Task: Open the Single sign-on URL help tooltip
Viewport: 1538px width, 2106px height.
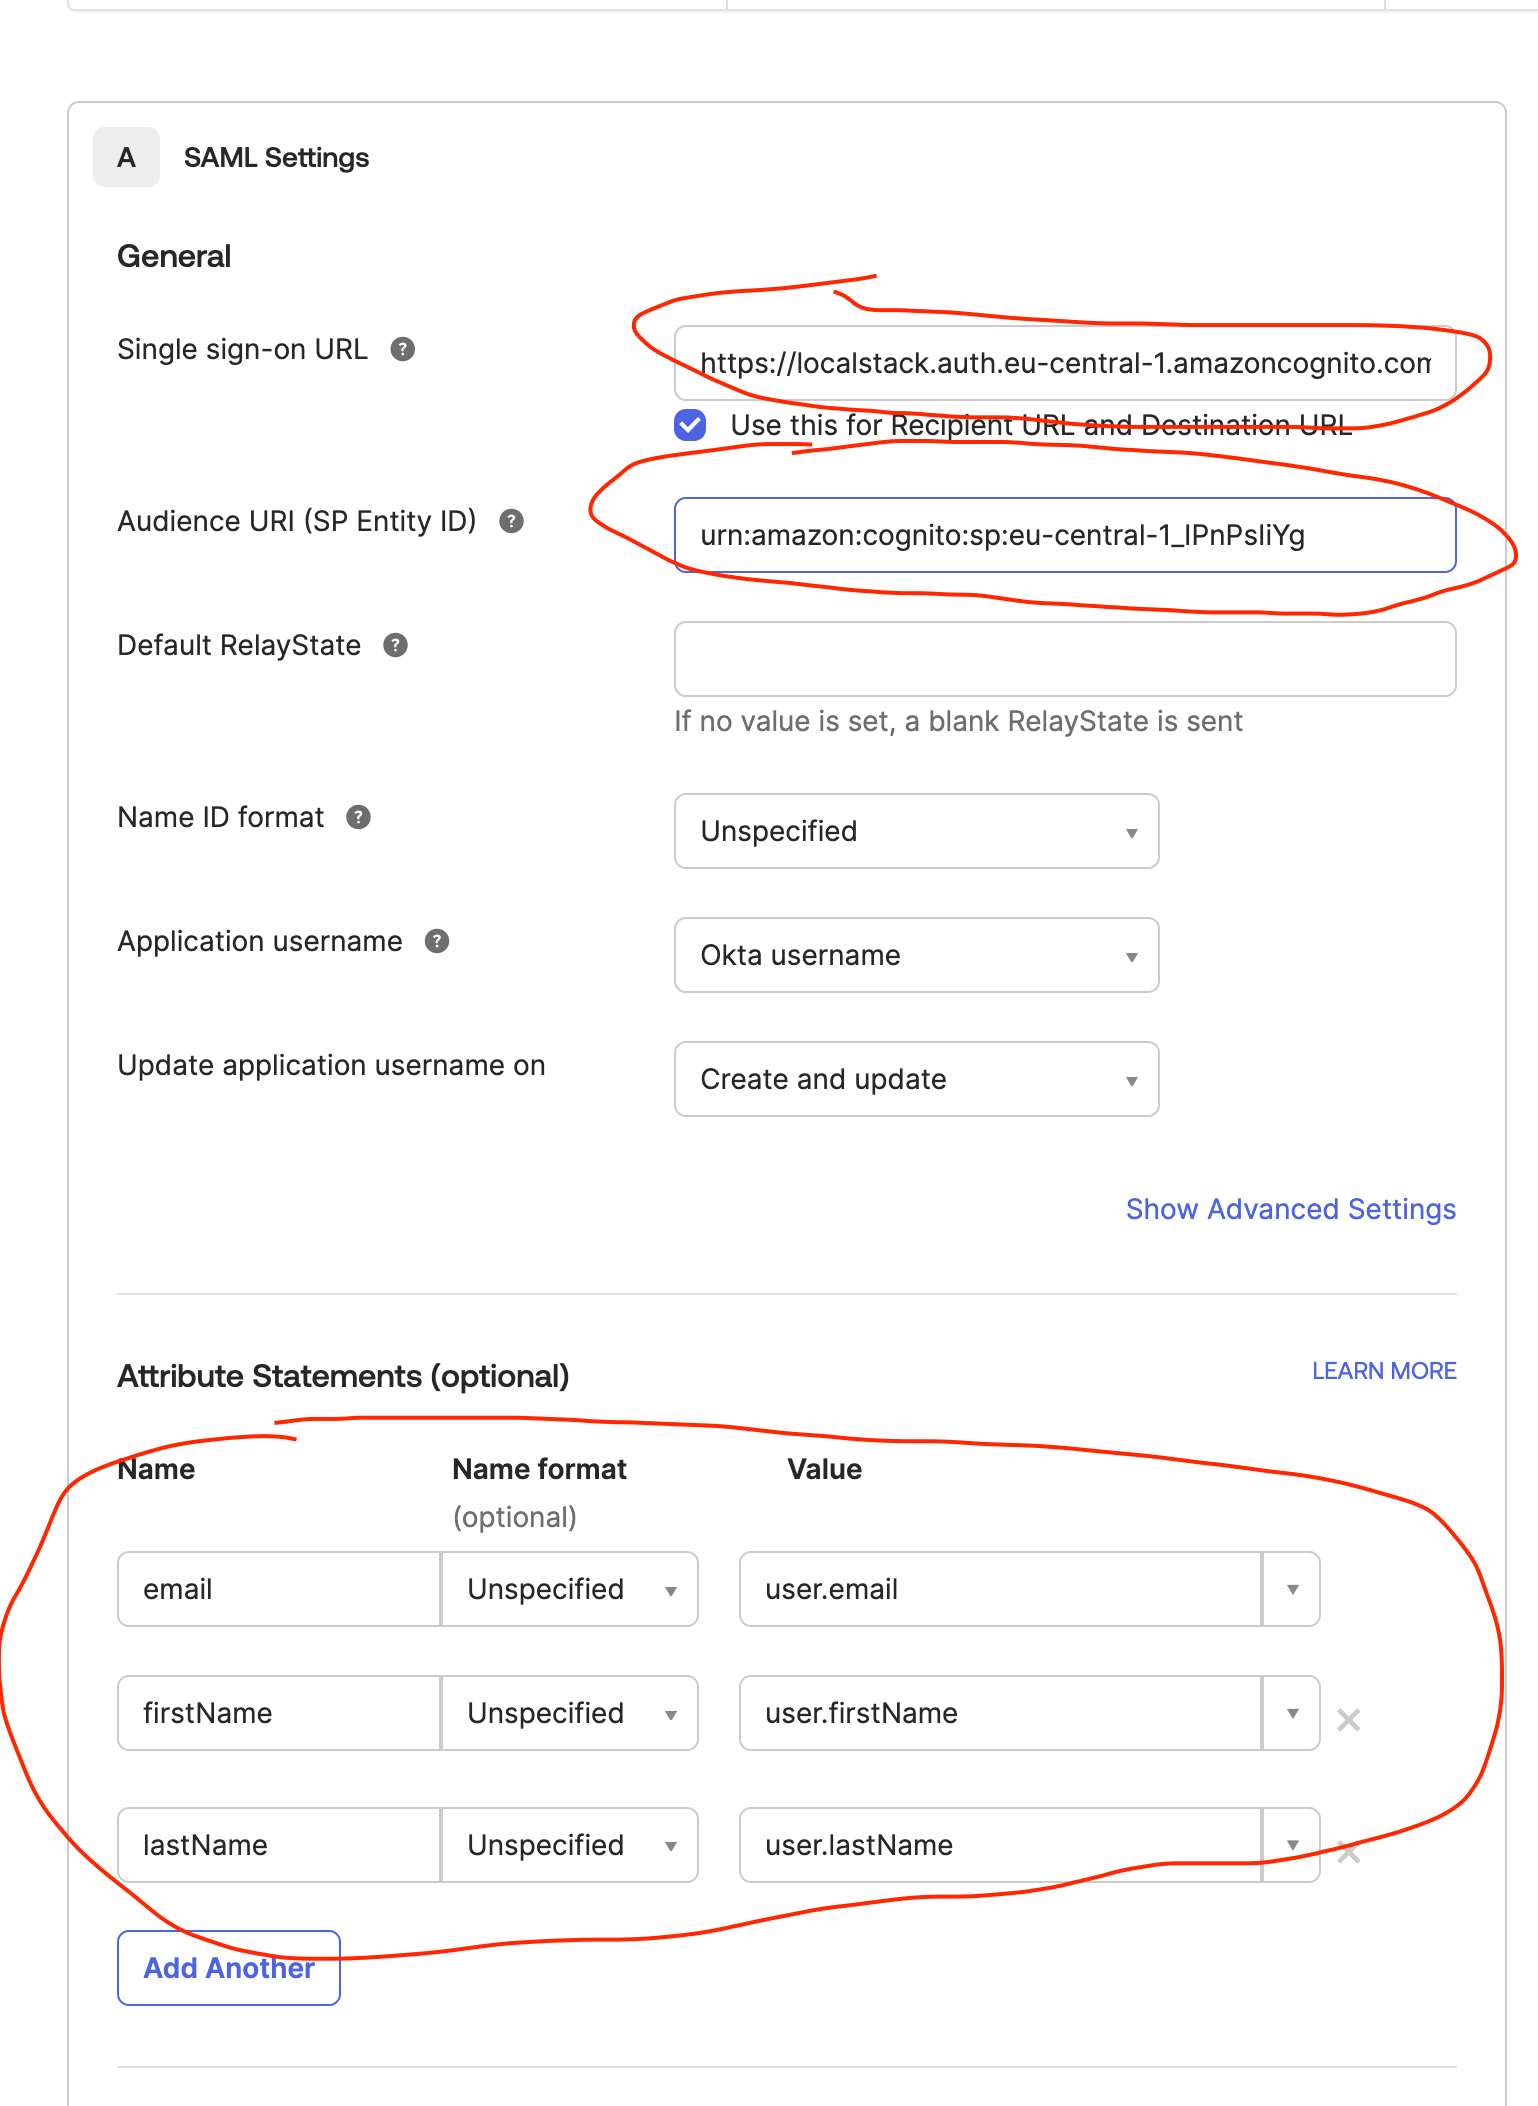Action: (403, 349)
